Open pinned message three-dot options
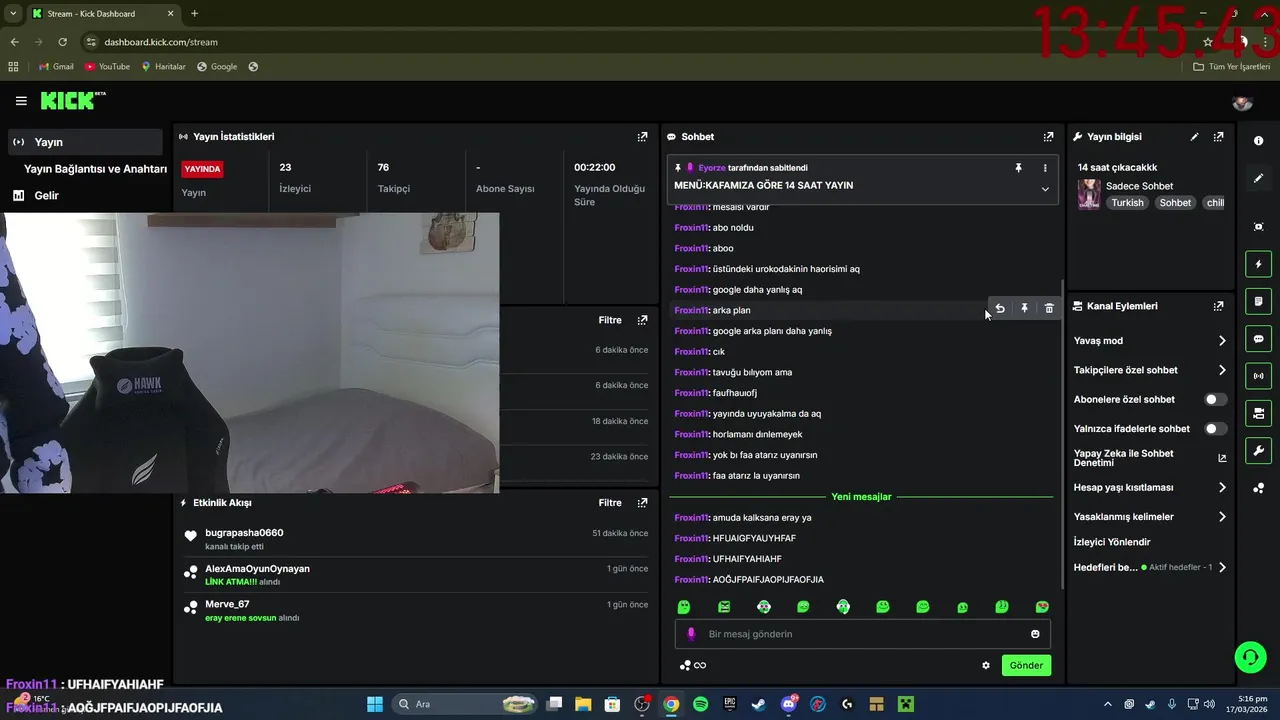Image resolution: width=1280 pixels, height=720 pixels. (1045, 168)
